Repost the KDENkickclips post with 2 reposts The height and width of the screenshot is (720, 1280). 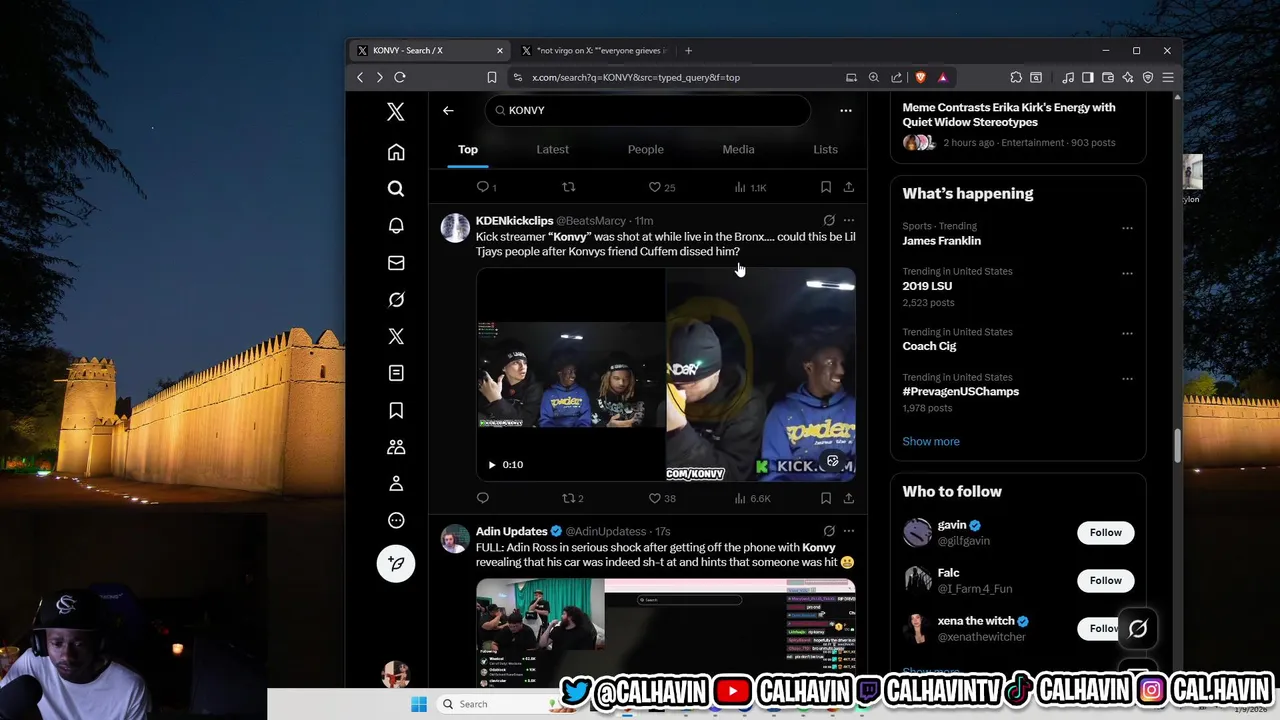pyautogui.click(x=572, y=498)
